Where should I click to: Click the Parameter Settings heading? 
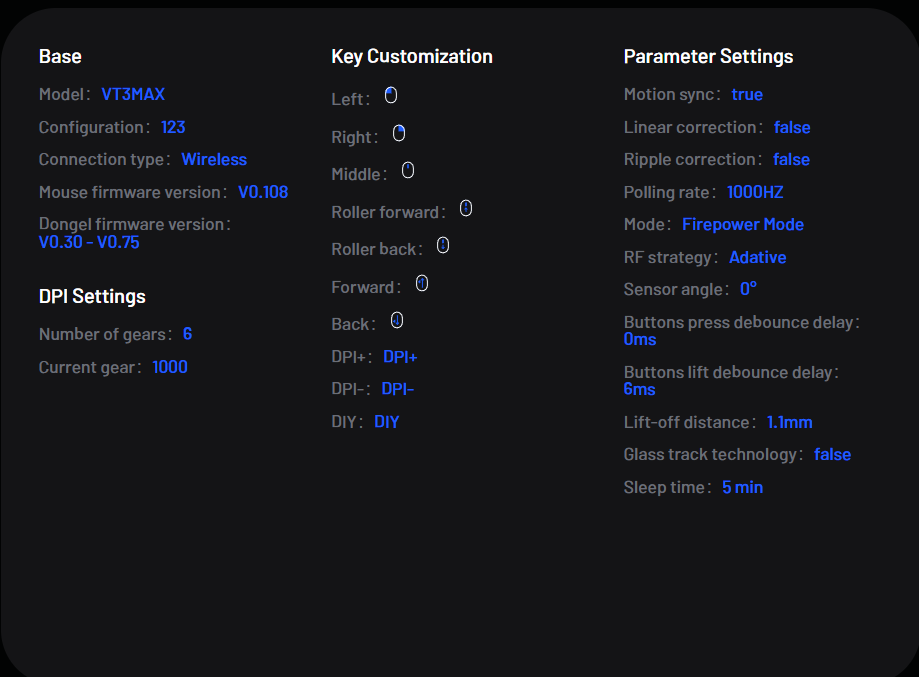click(x=709, y=57)
